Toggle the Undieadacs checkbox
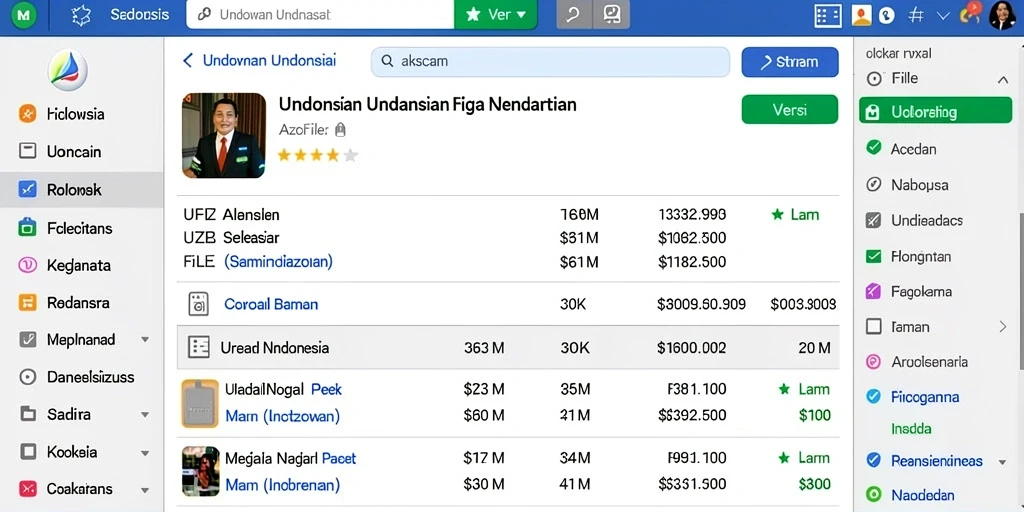The width and height of the screenshot is (1024, 512). (x=873, y=220)
